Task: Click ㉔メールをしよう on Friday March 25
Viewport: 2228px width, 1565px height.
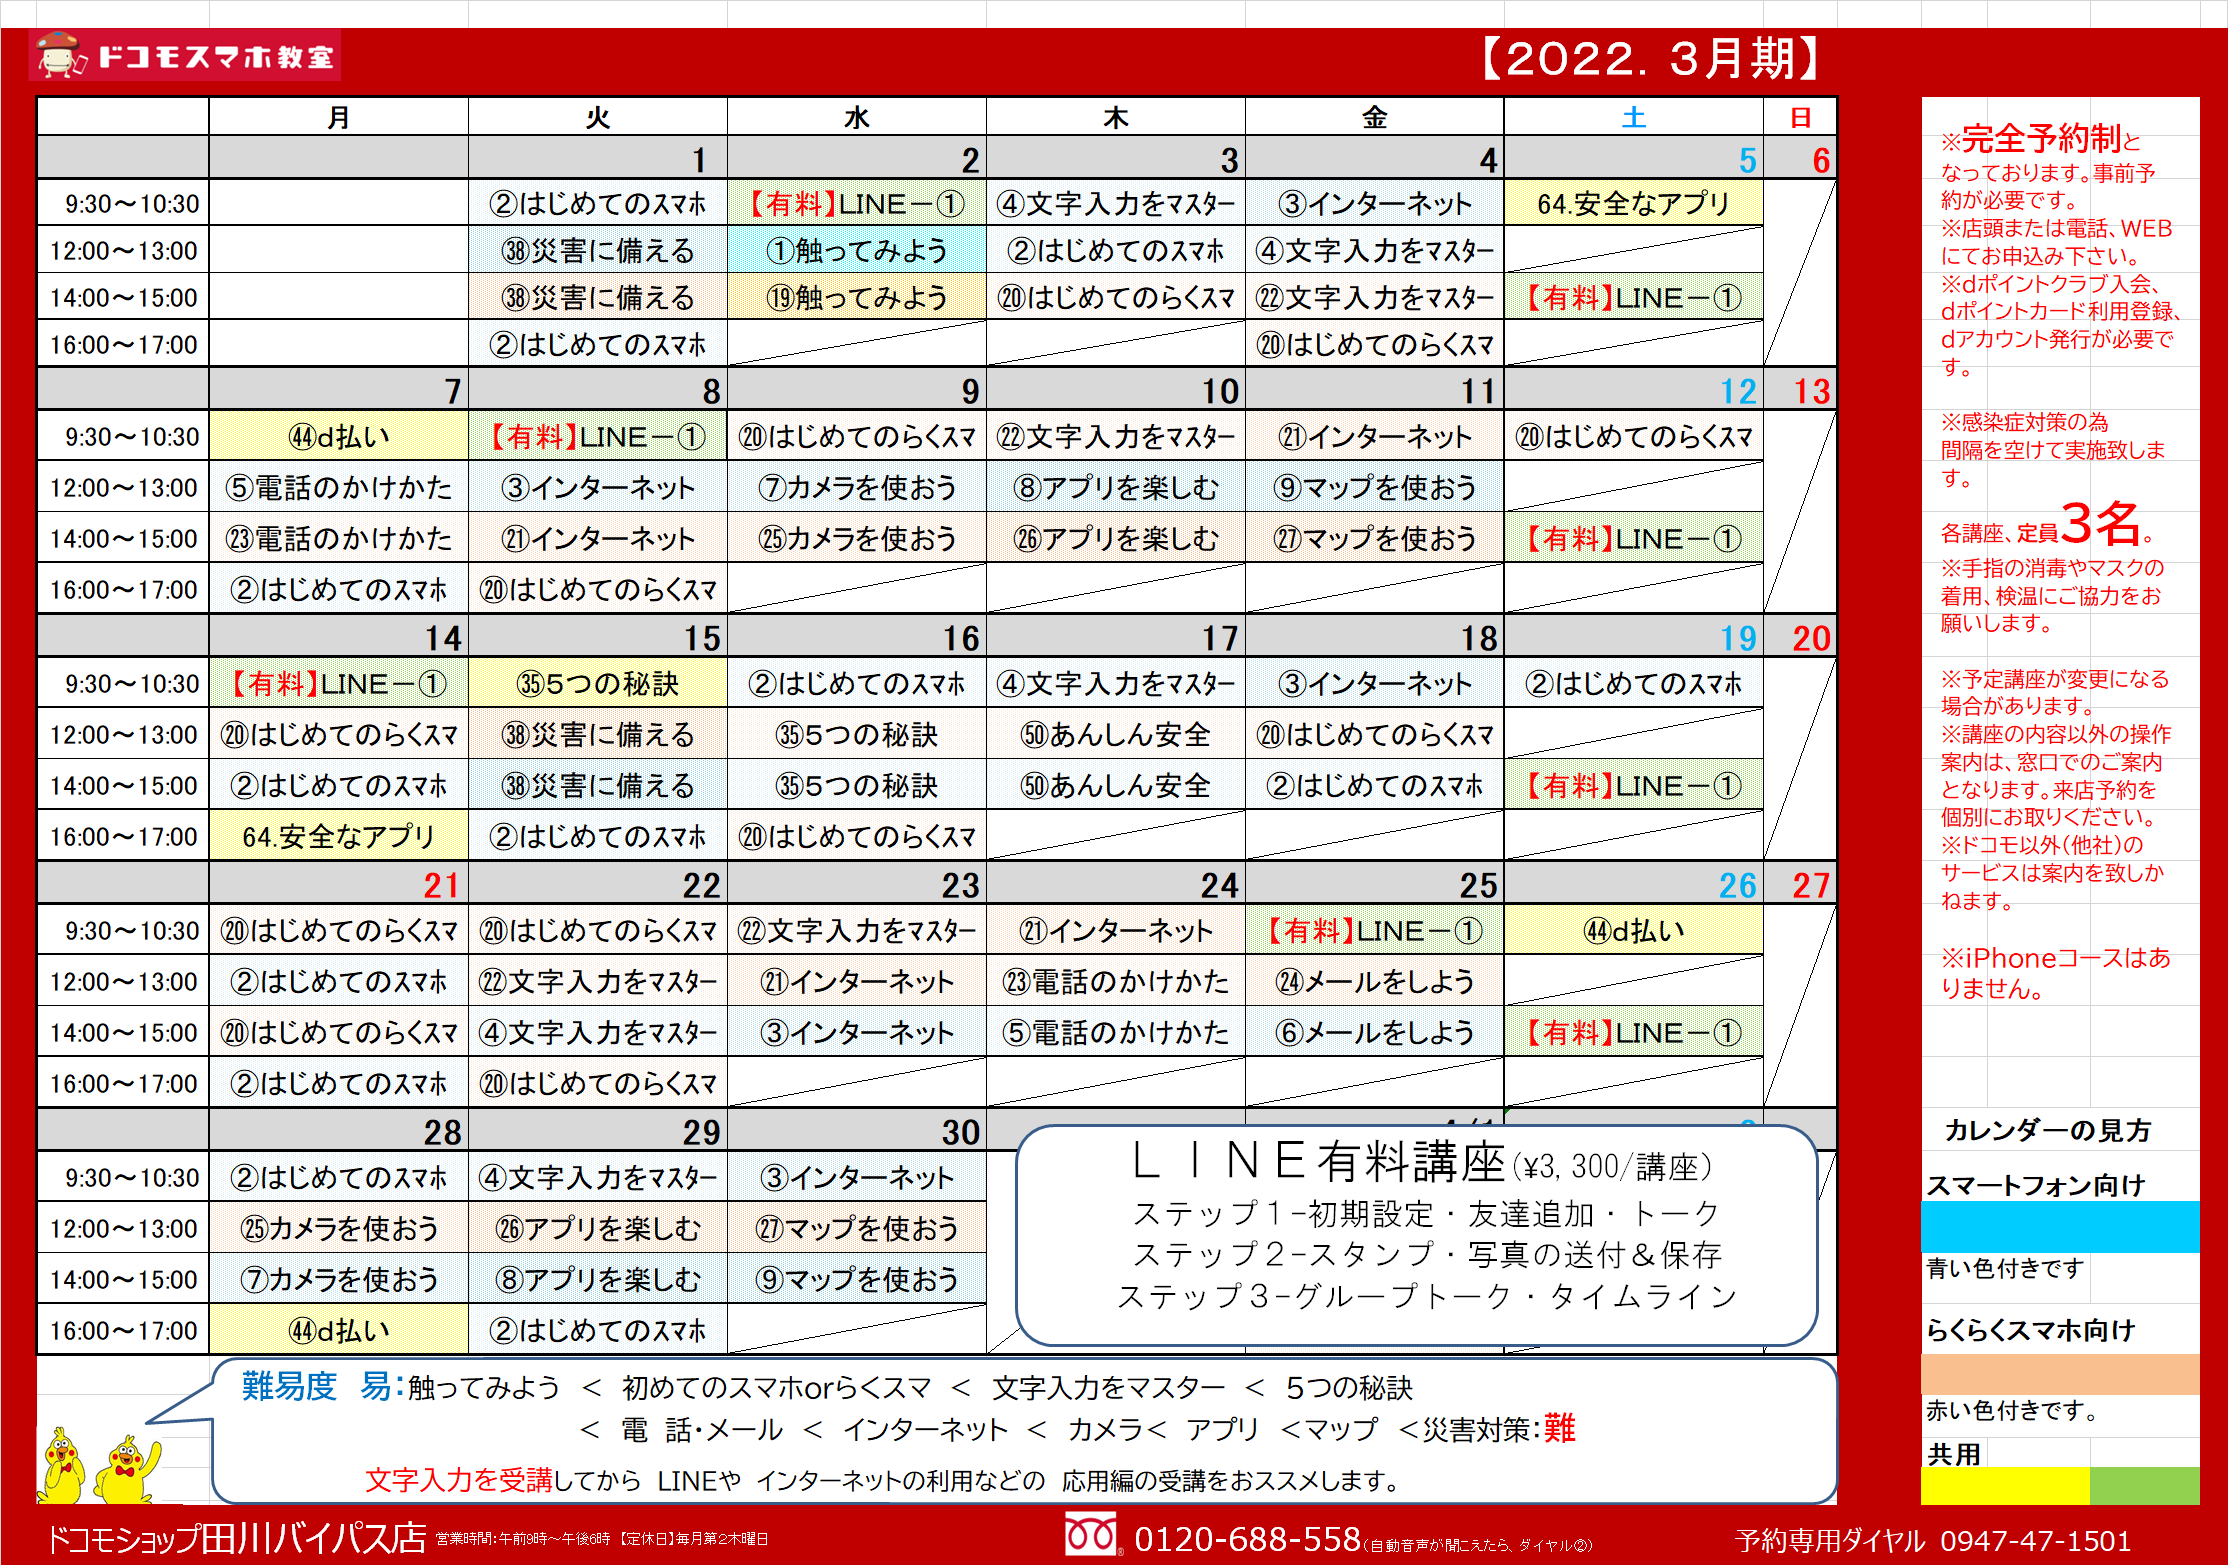Action: coord(1374,982)
